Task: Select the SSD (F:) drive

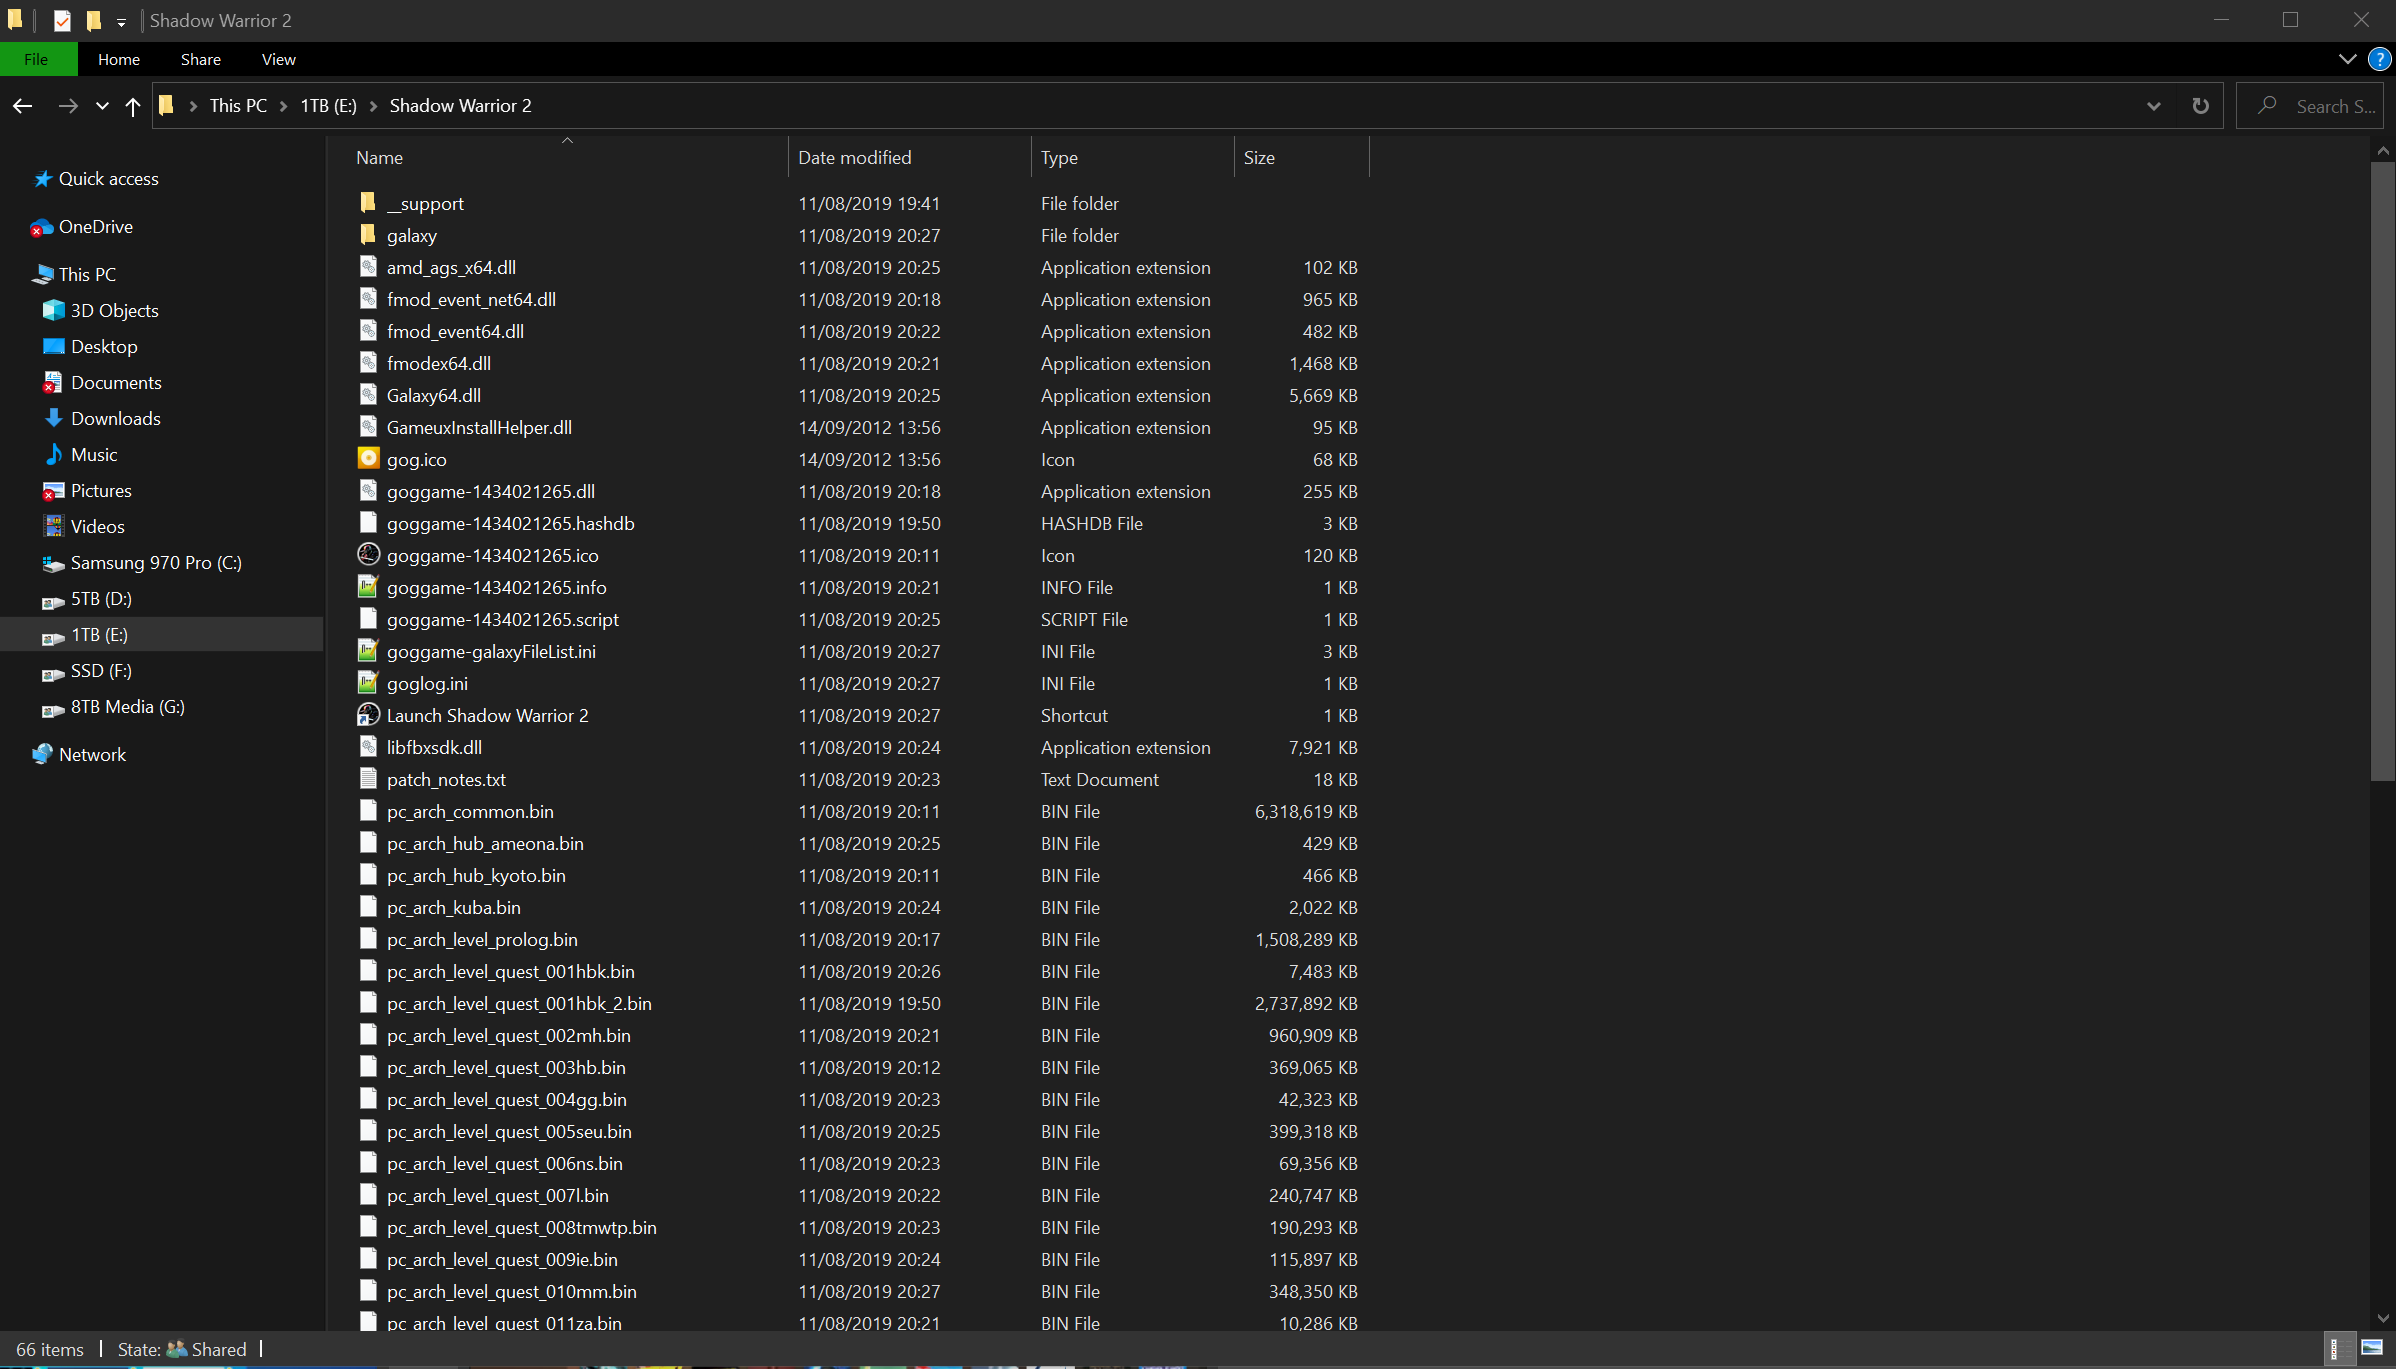Action: click(101, 671)
